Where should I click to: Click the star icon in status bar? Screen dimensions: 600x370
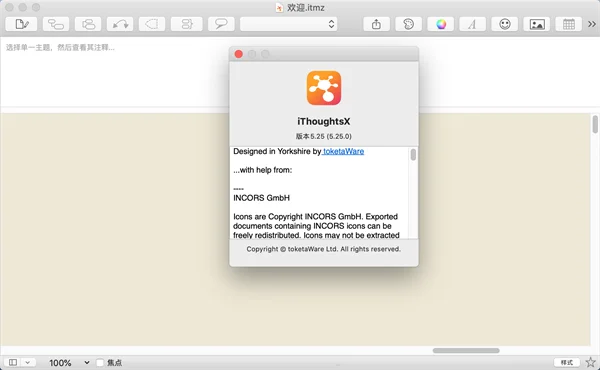click(590, 362)
